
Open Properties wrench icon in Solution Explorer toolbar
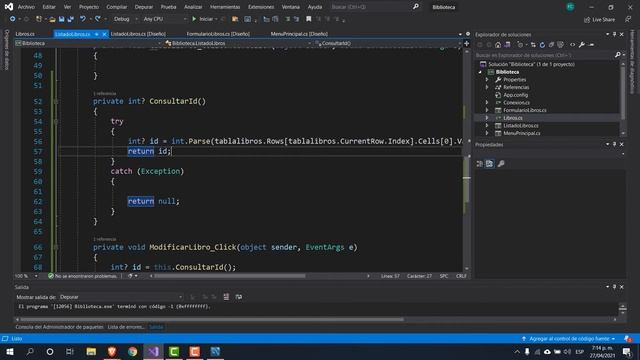(x=582, y=45)
